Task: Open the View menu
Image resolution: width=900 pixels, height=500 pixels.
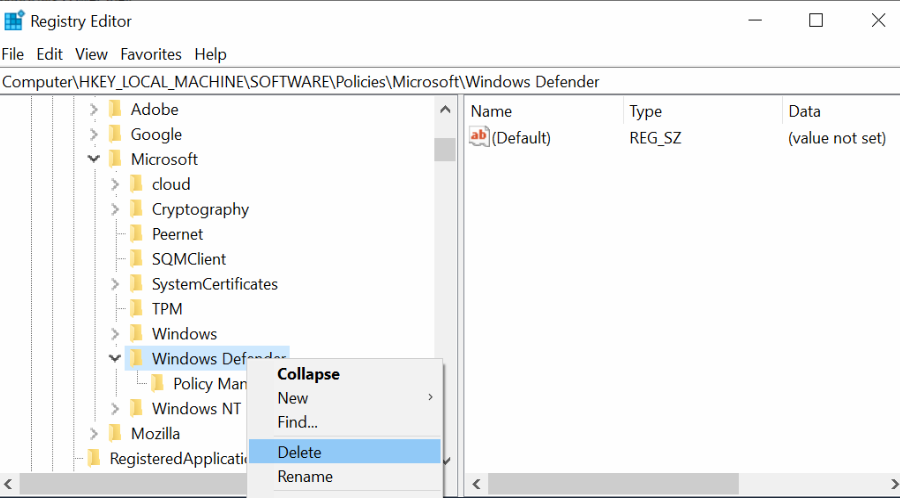Action: (91, 54)
